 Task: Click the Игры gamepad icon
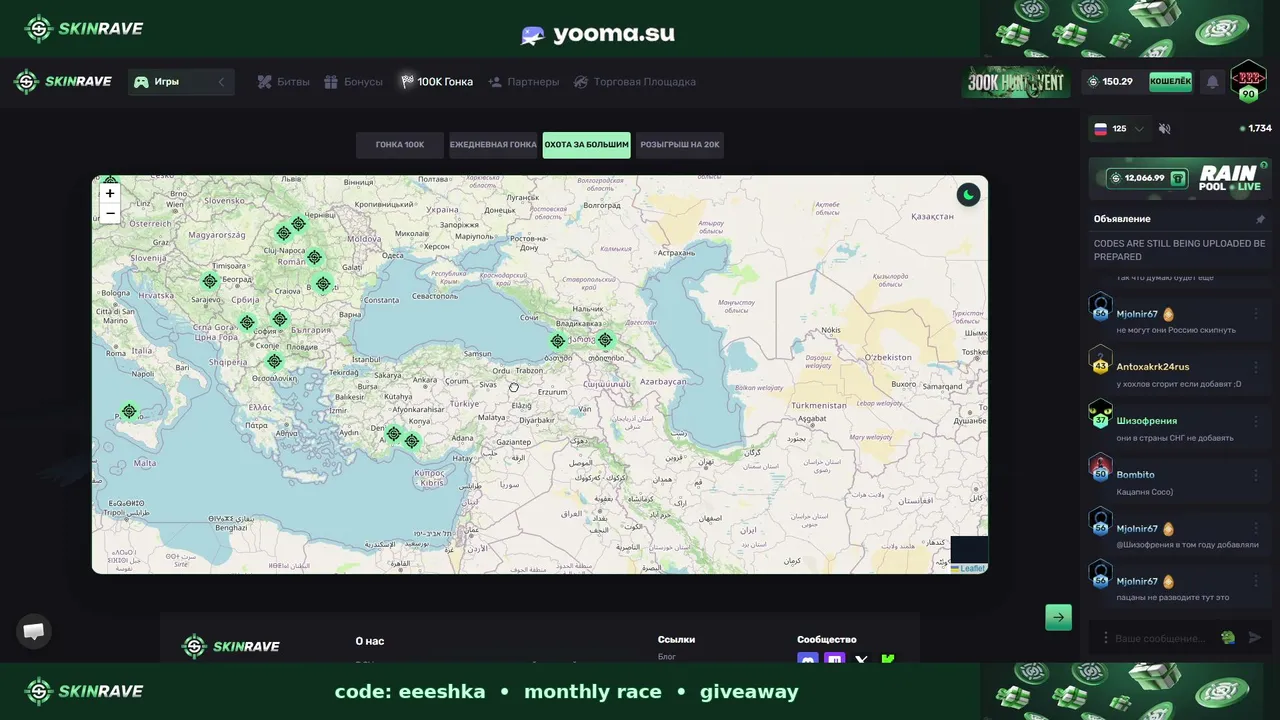click(142, 82)
